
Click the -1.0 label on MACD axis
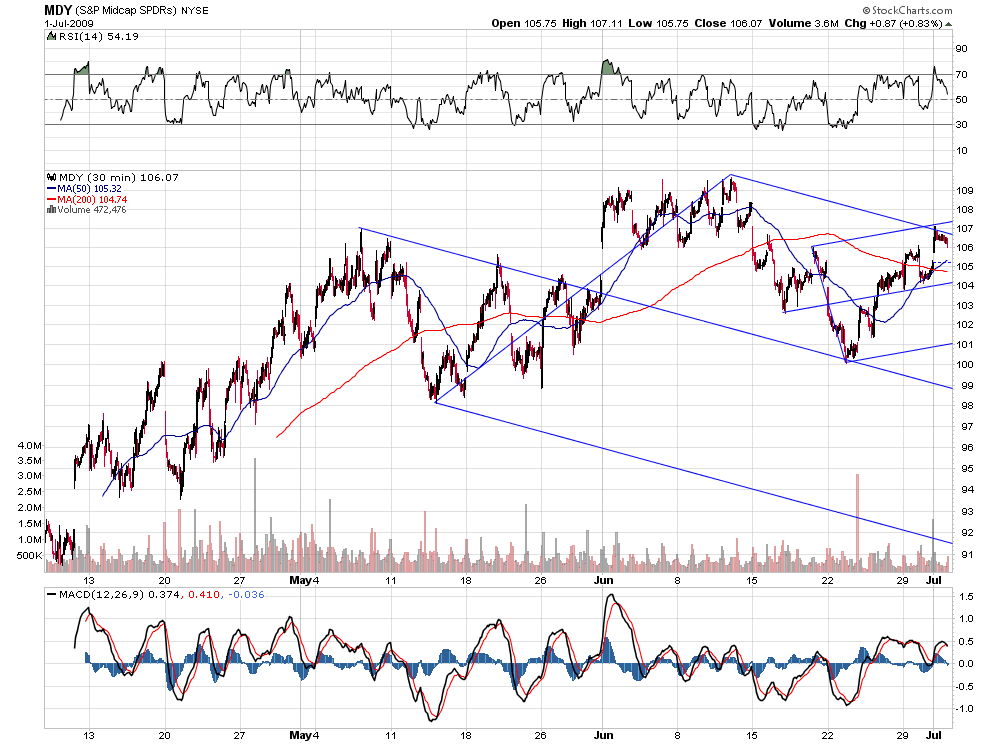965,709
